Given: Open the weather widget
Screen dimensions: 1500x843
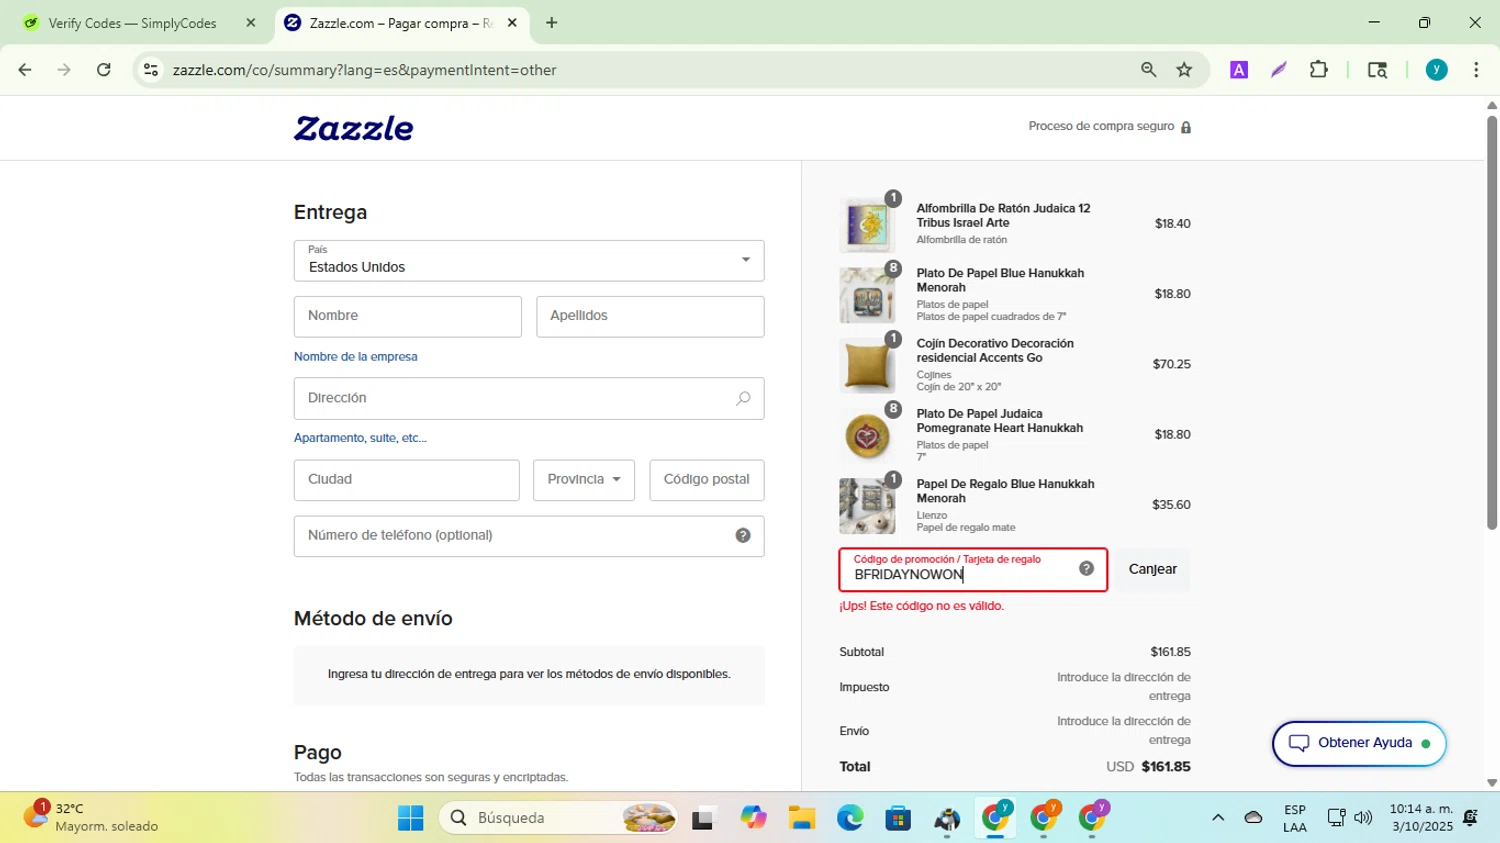Looking at the screenshot, I should pos(92,817).
